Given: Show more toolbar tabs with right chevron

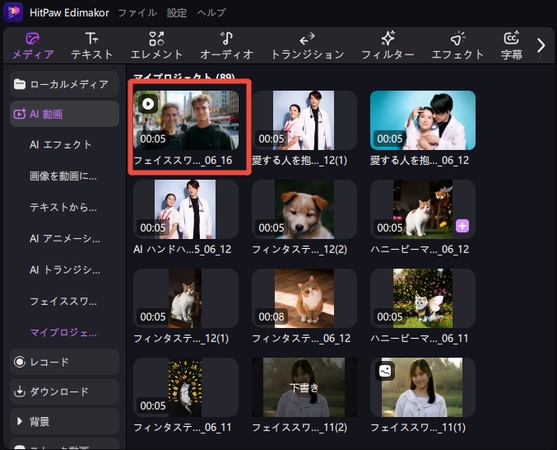Looking at the screenshot, I should [x=541, y=45].
